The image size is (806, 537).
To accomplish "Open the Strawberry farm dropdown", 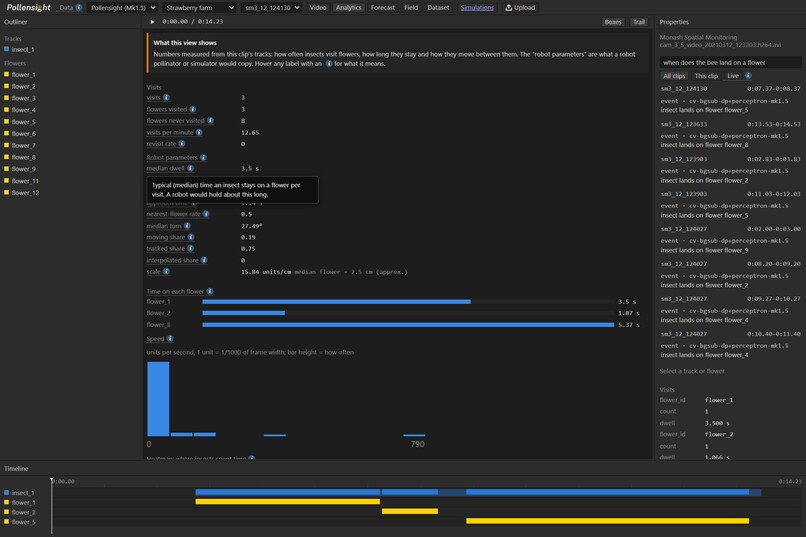I will 199,8.
